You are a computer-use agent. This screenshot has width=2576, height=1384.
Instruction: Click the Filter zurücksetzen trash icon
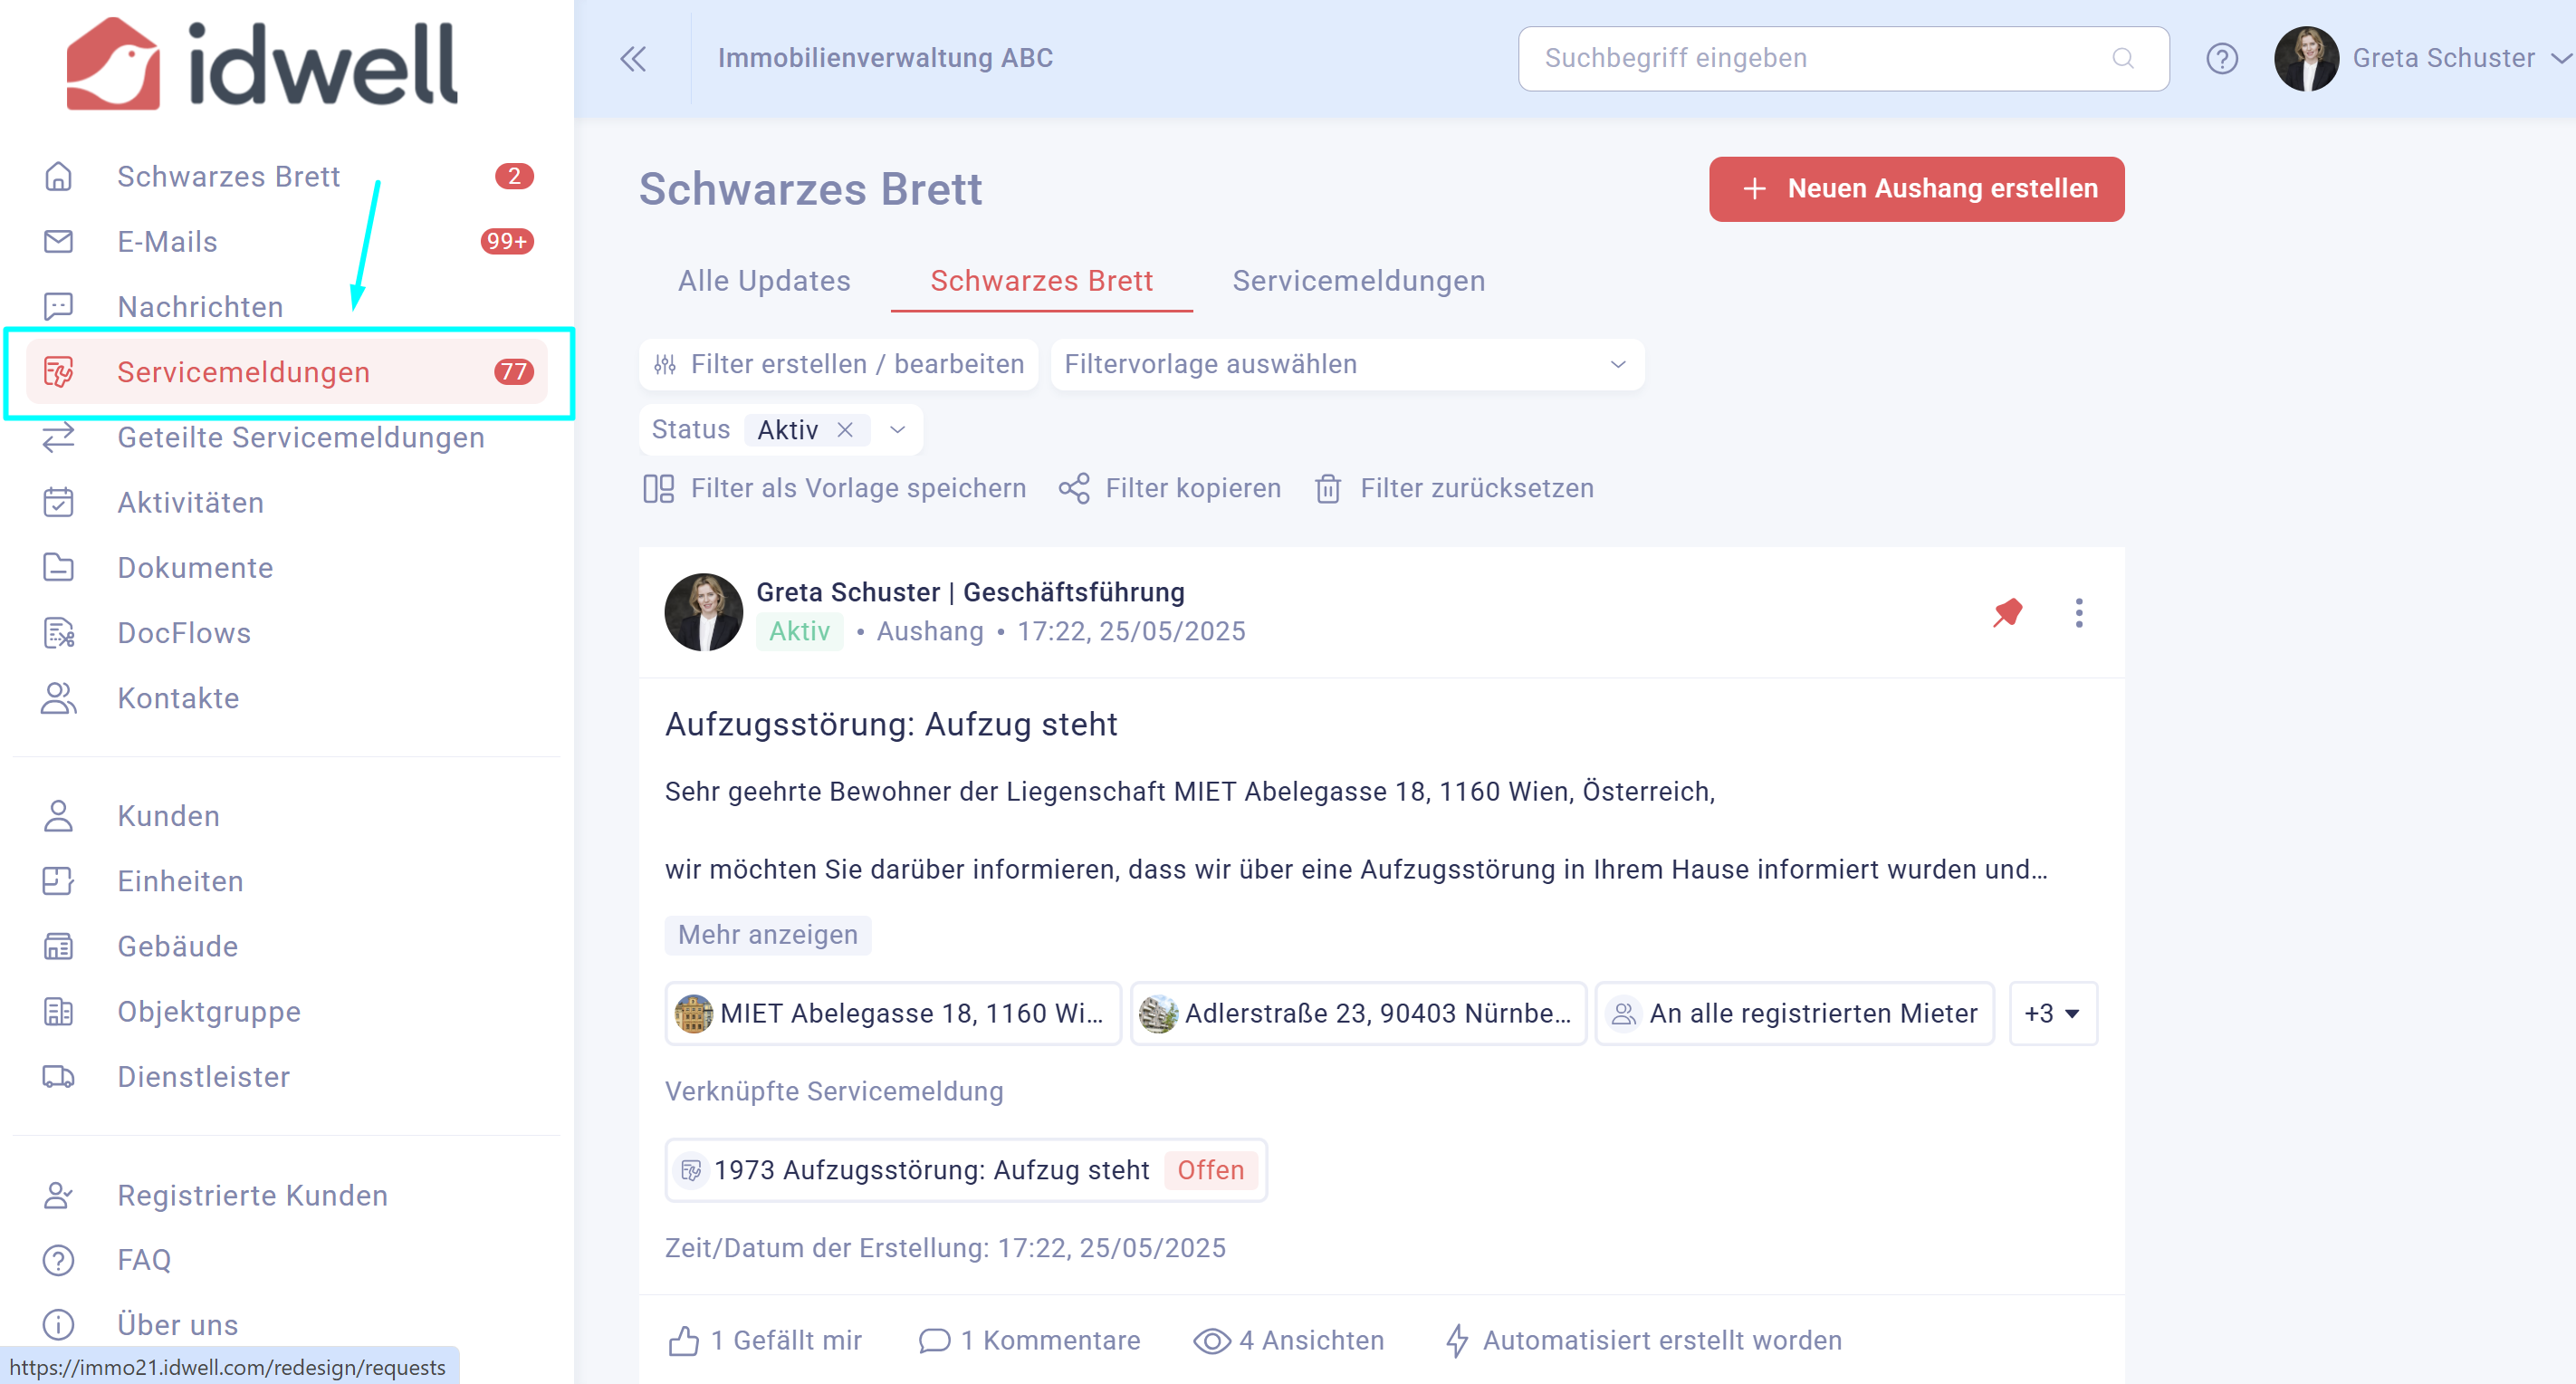1328,488
